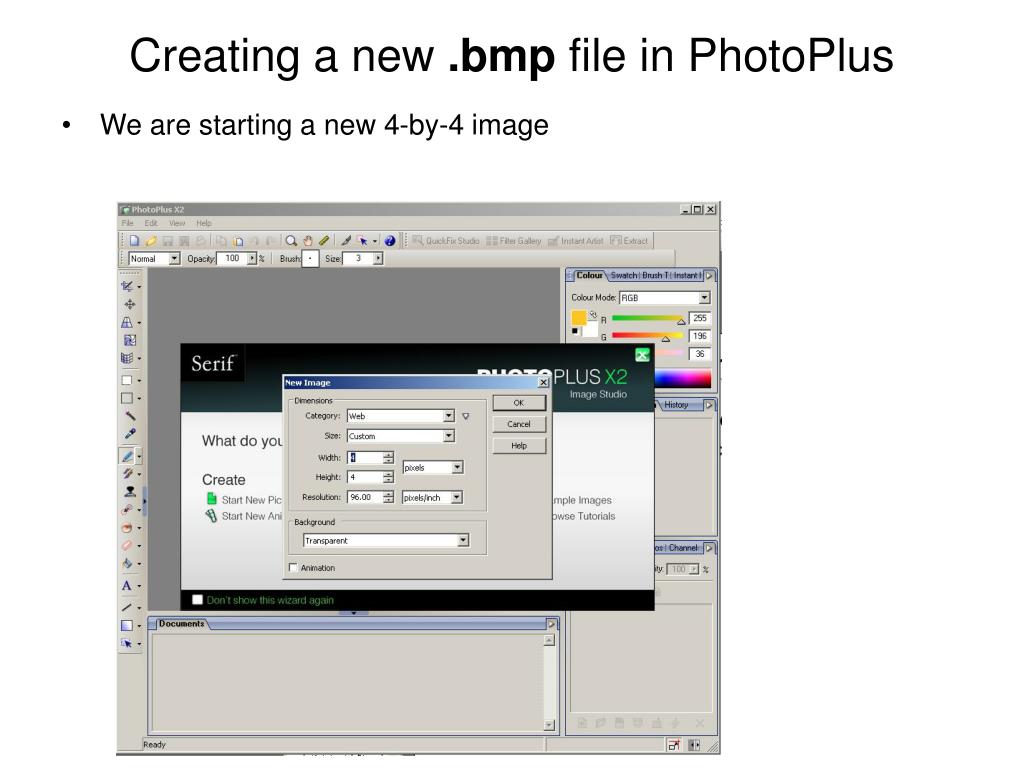
Task: Select the Crop tool in left toolbox
Action: [127, 286]
